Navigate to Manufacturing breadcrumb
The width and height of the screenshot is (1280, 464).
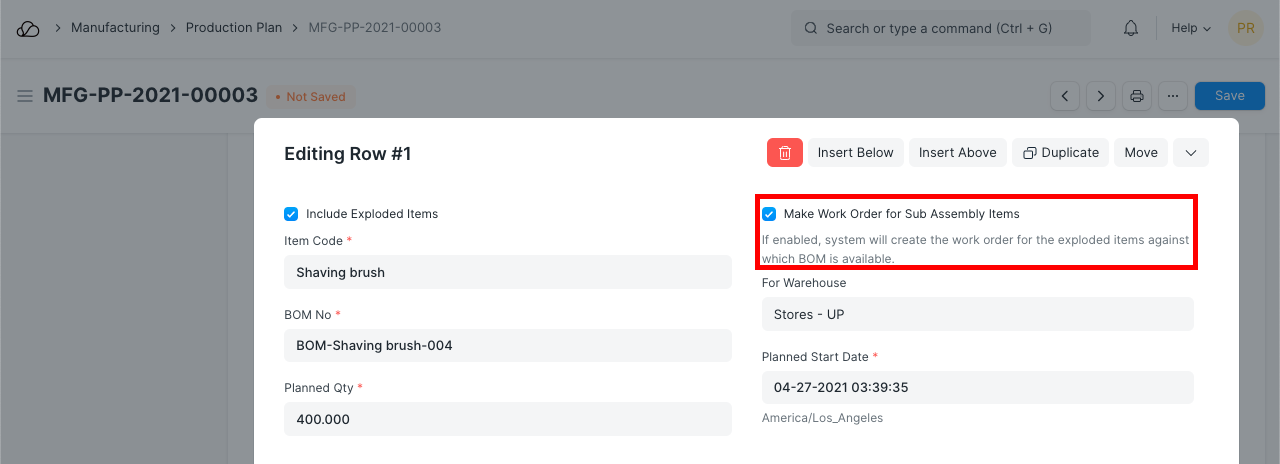[115, 28]
